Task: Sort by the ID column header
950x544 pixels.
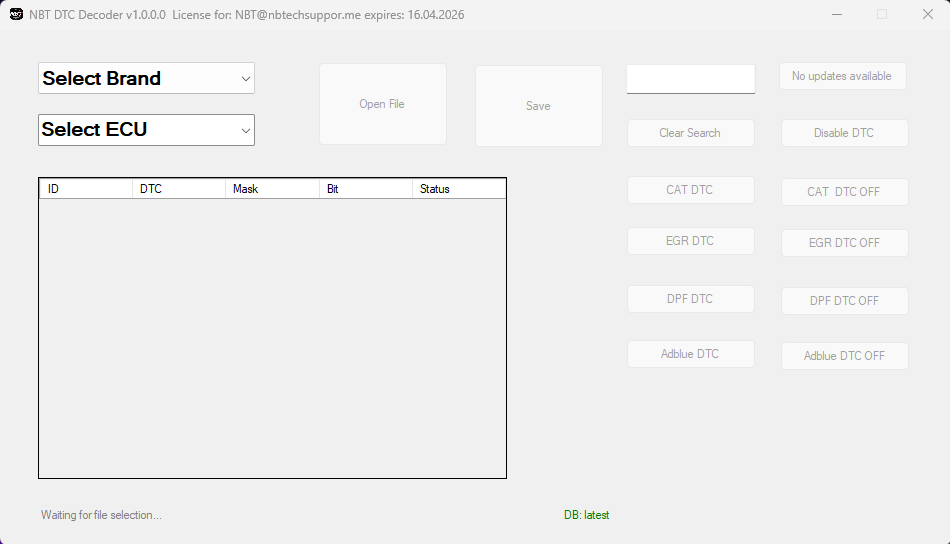Action: click(86, 189)
